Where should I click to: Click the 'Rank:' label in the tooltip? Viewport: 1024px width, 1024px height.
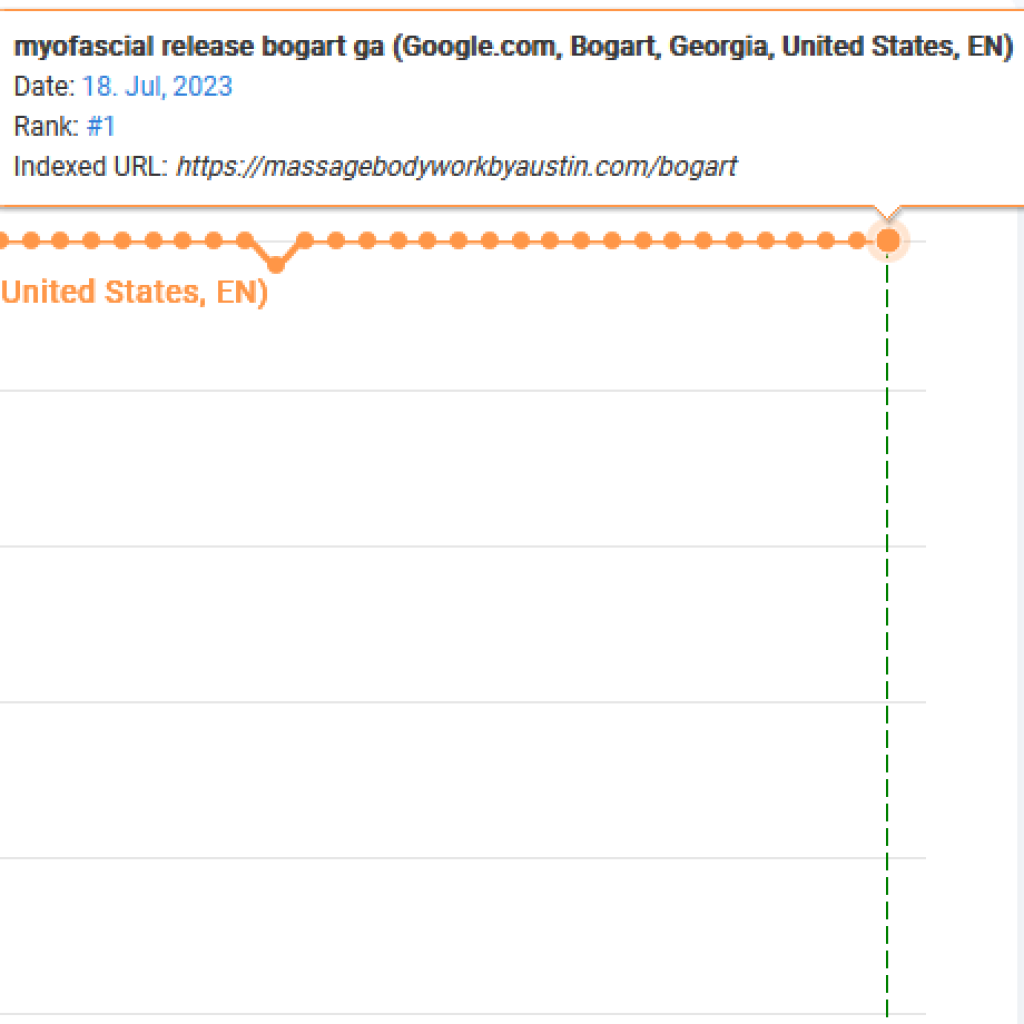point(46,126)
